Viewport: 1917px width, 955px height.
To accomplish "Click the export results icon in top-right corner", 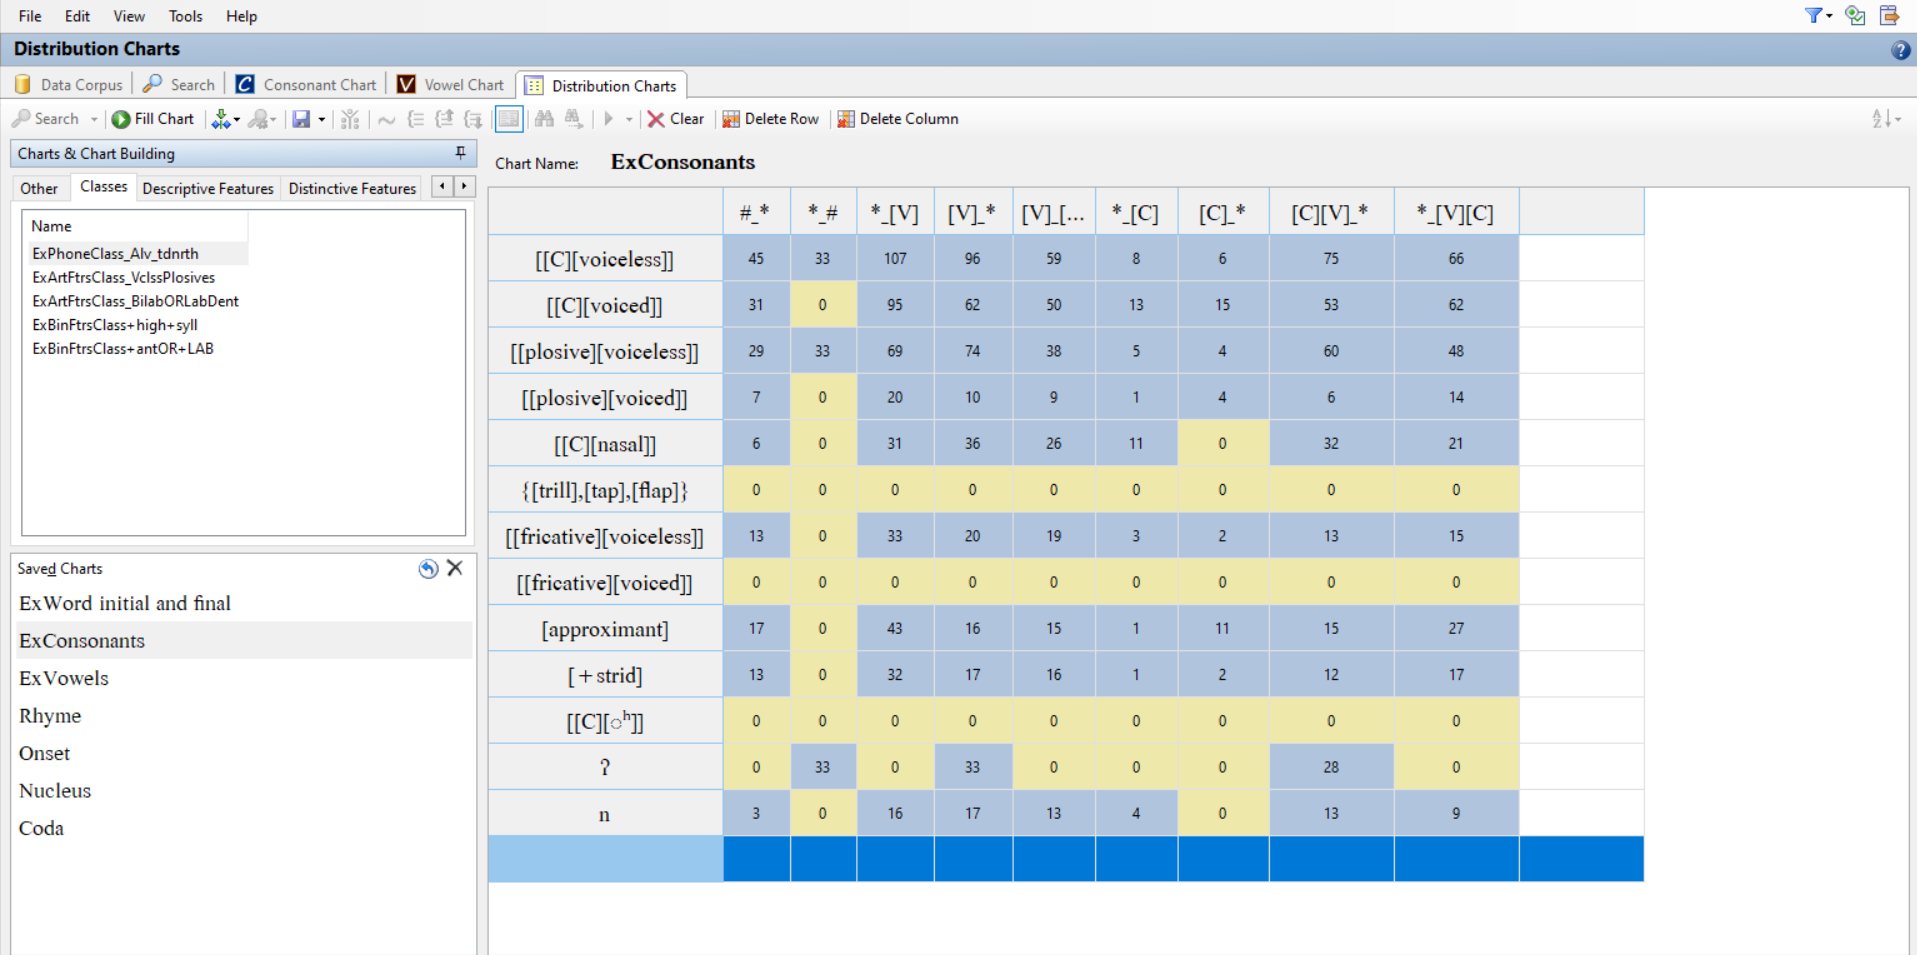I will (1889, 15).
